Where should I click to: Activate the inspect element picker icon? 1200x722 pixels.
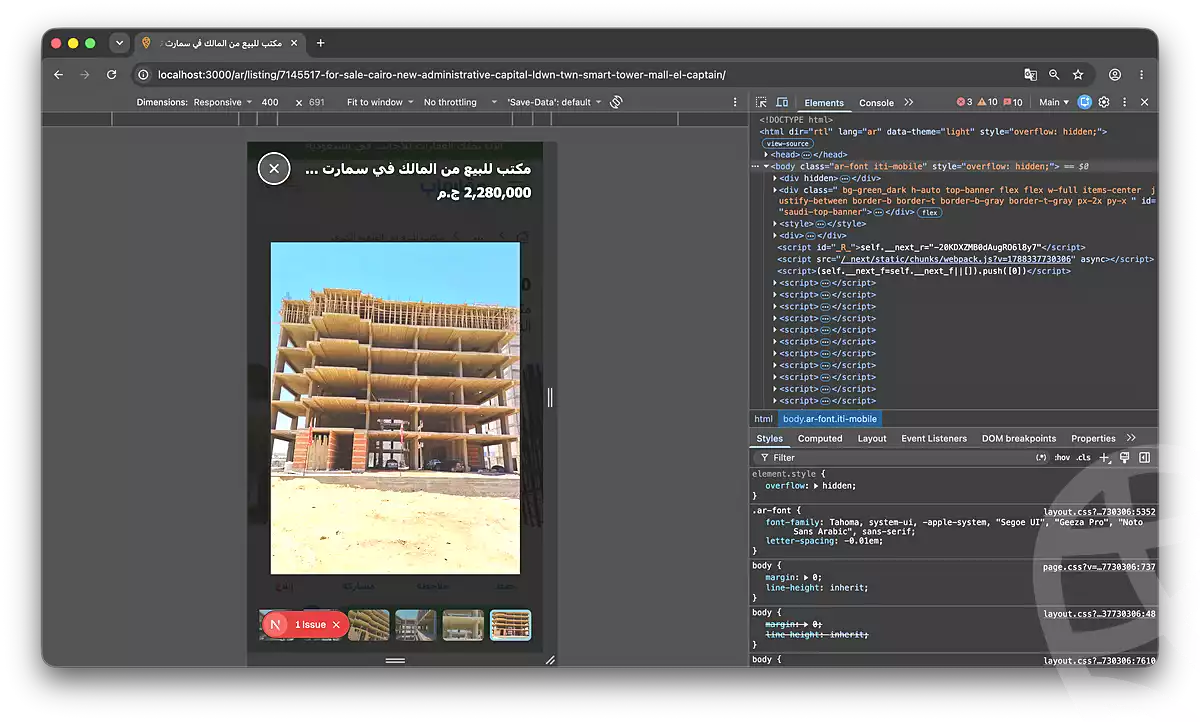click(x=761, y=102)
